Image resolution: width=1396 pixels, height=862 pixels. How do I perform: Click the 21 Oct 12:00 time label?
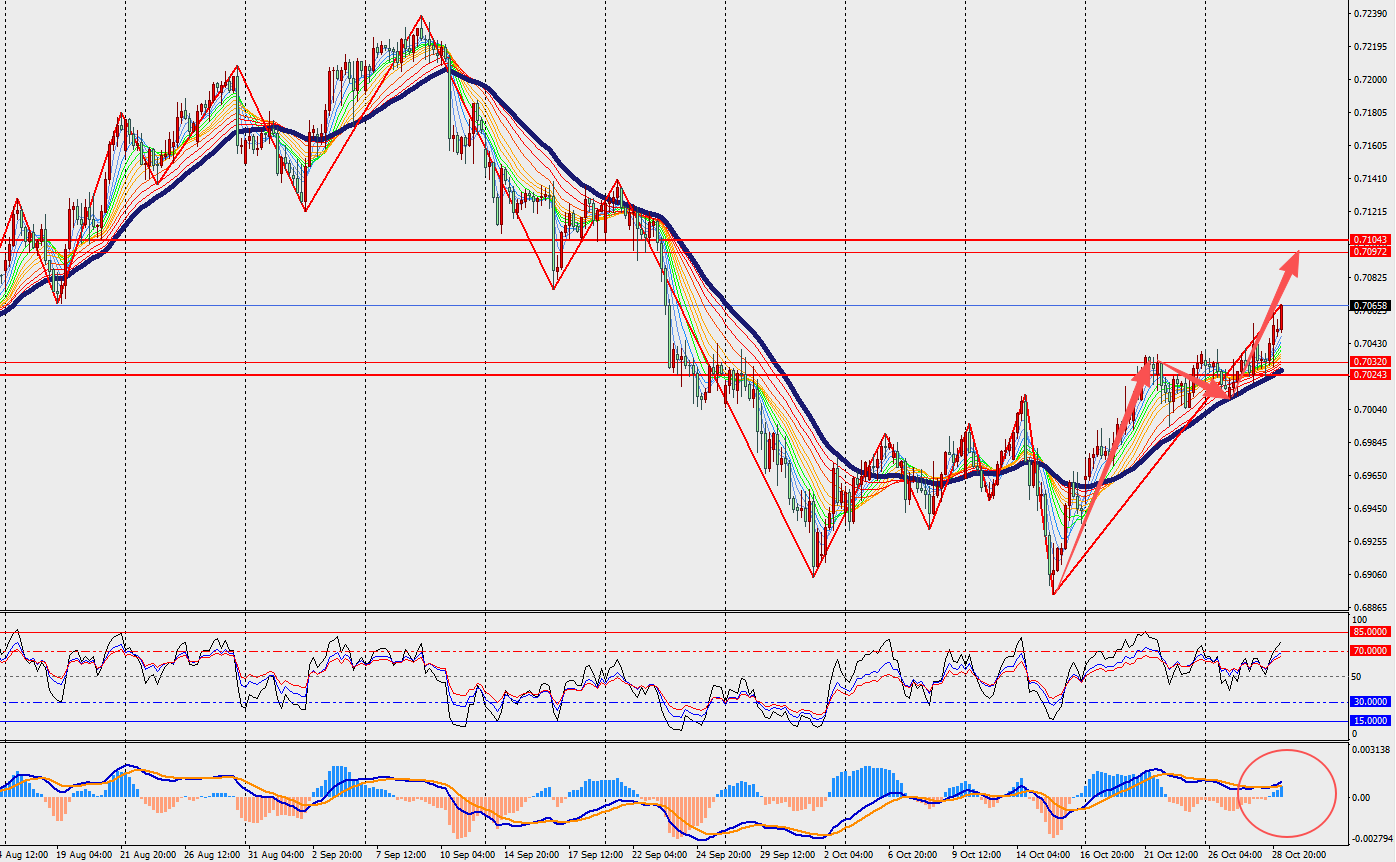(1172, 855)
